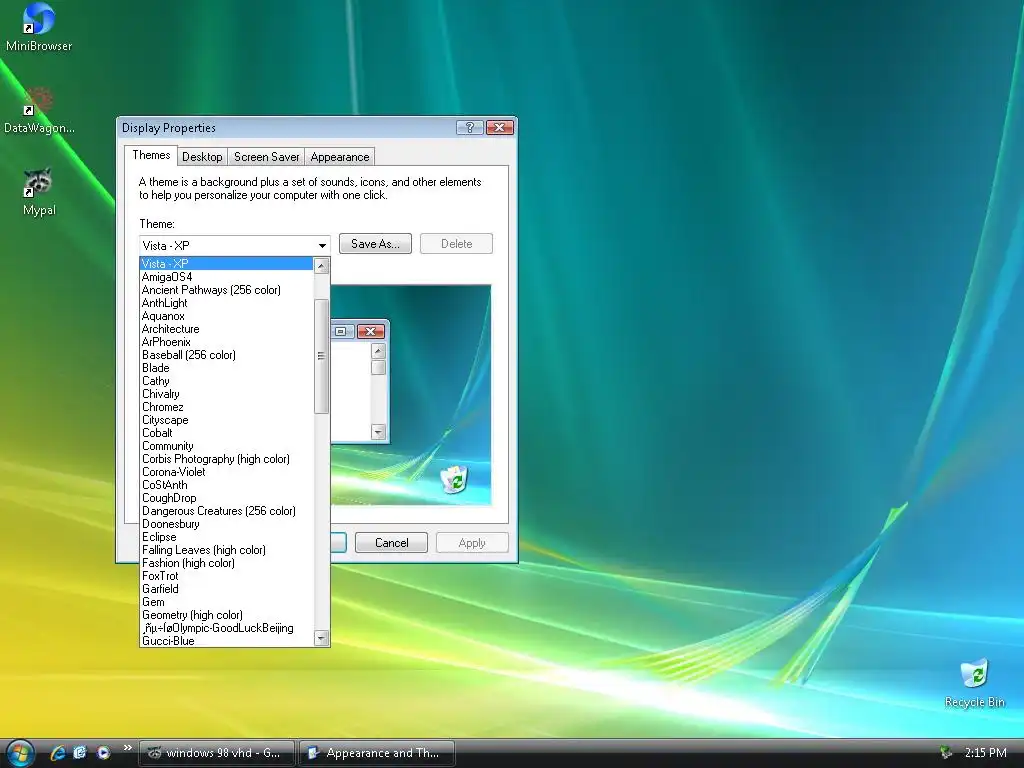Select the Eclipse theme
Screen dimensions: 1024x768
click(x=227, y=537)
